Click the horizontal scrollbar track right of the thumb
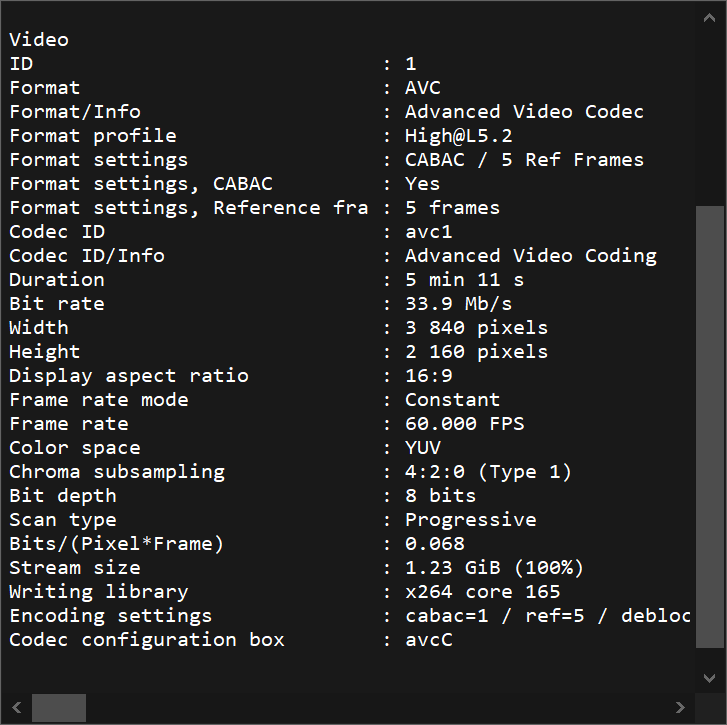Screen dimensions: 727x725 (x=380, y=707)
